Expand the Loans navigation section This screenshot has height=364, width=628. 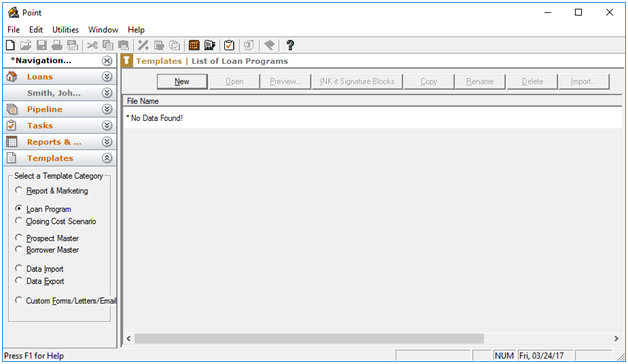click(x=107, y=76)
